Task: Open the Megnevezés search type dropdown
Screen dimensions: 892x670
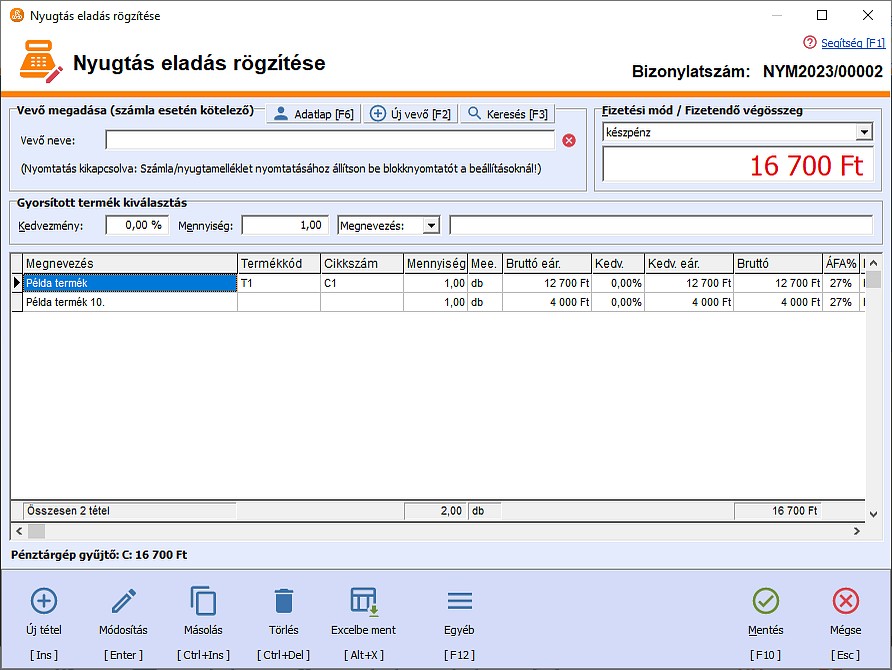Action: [x=431, y=226]
